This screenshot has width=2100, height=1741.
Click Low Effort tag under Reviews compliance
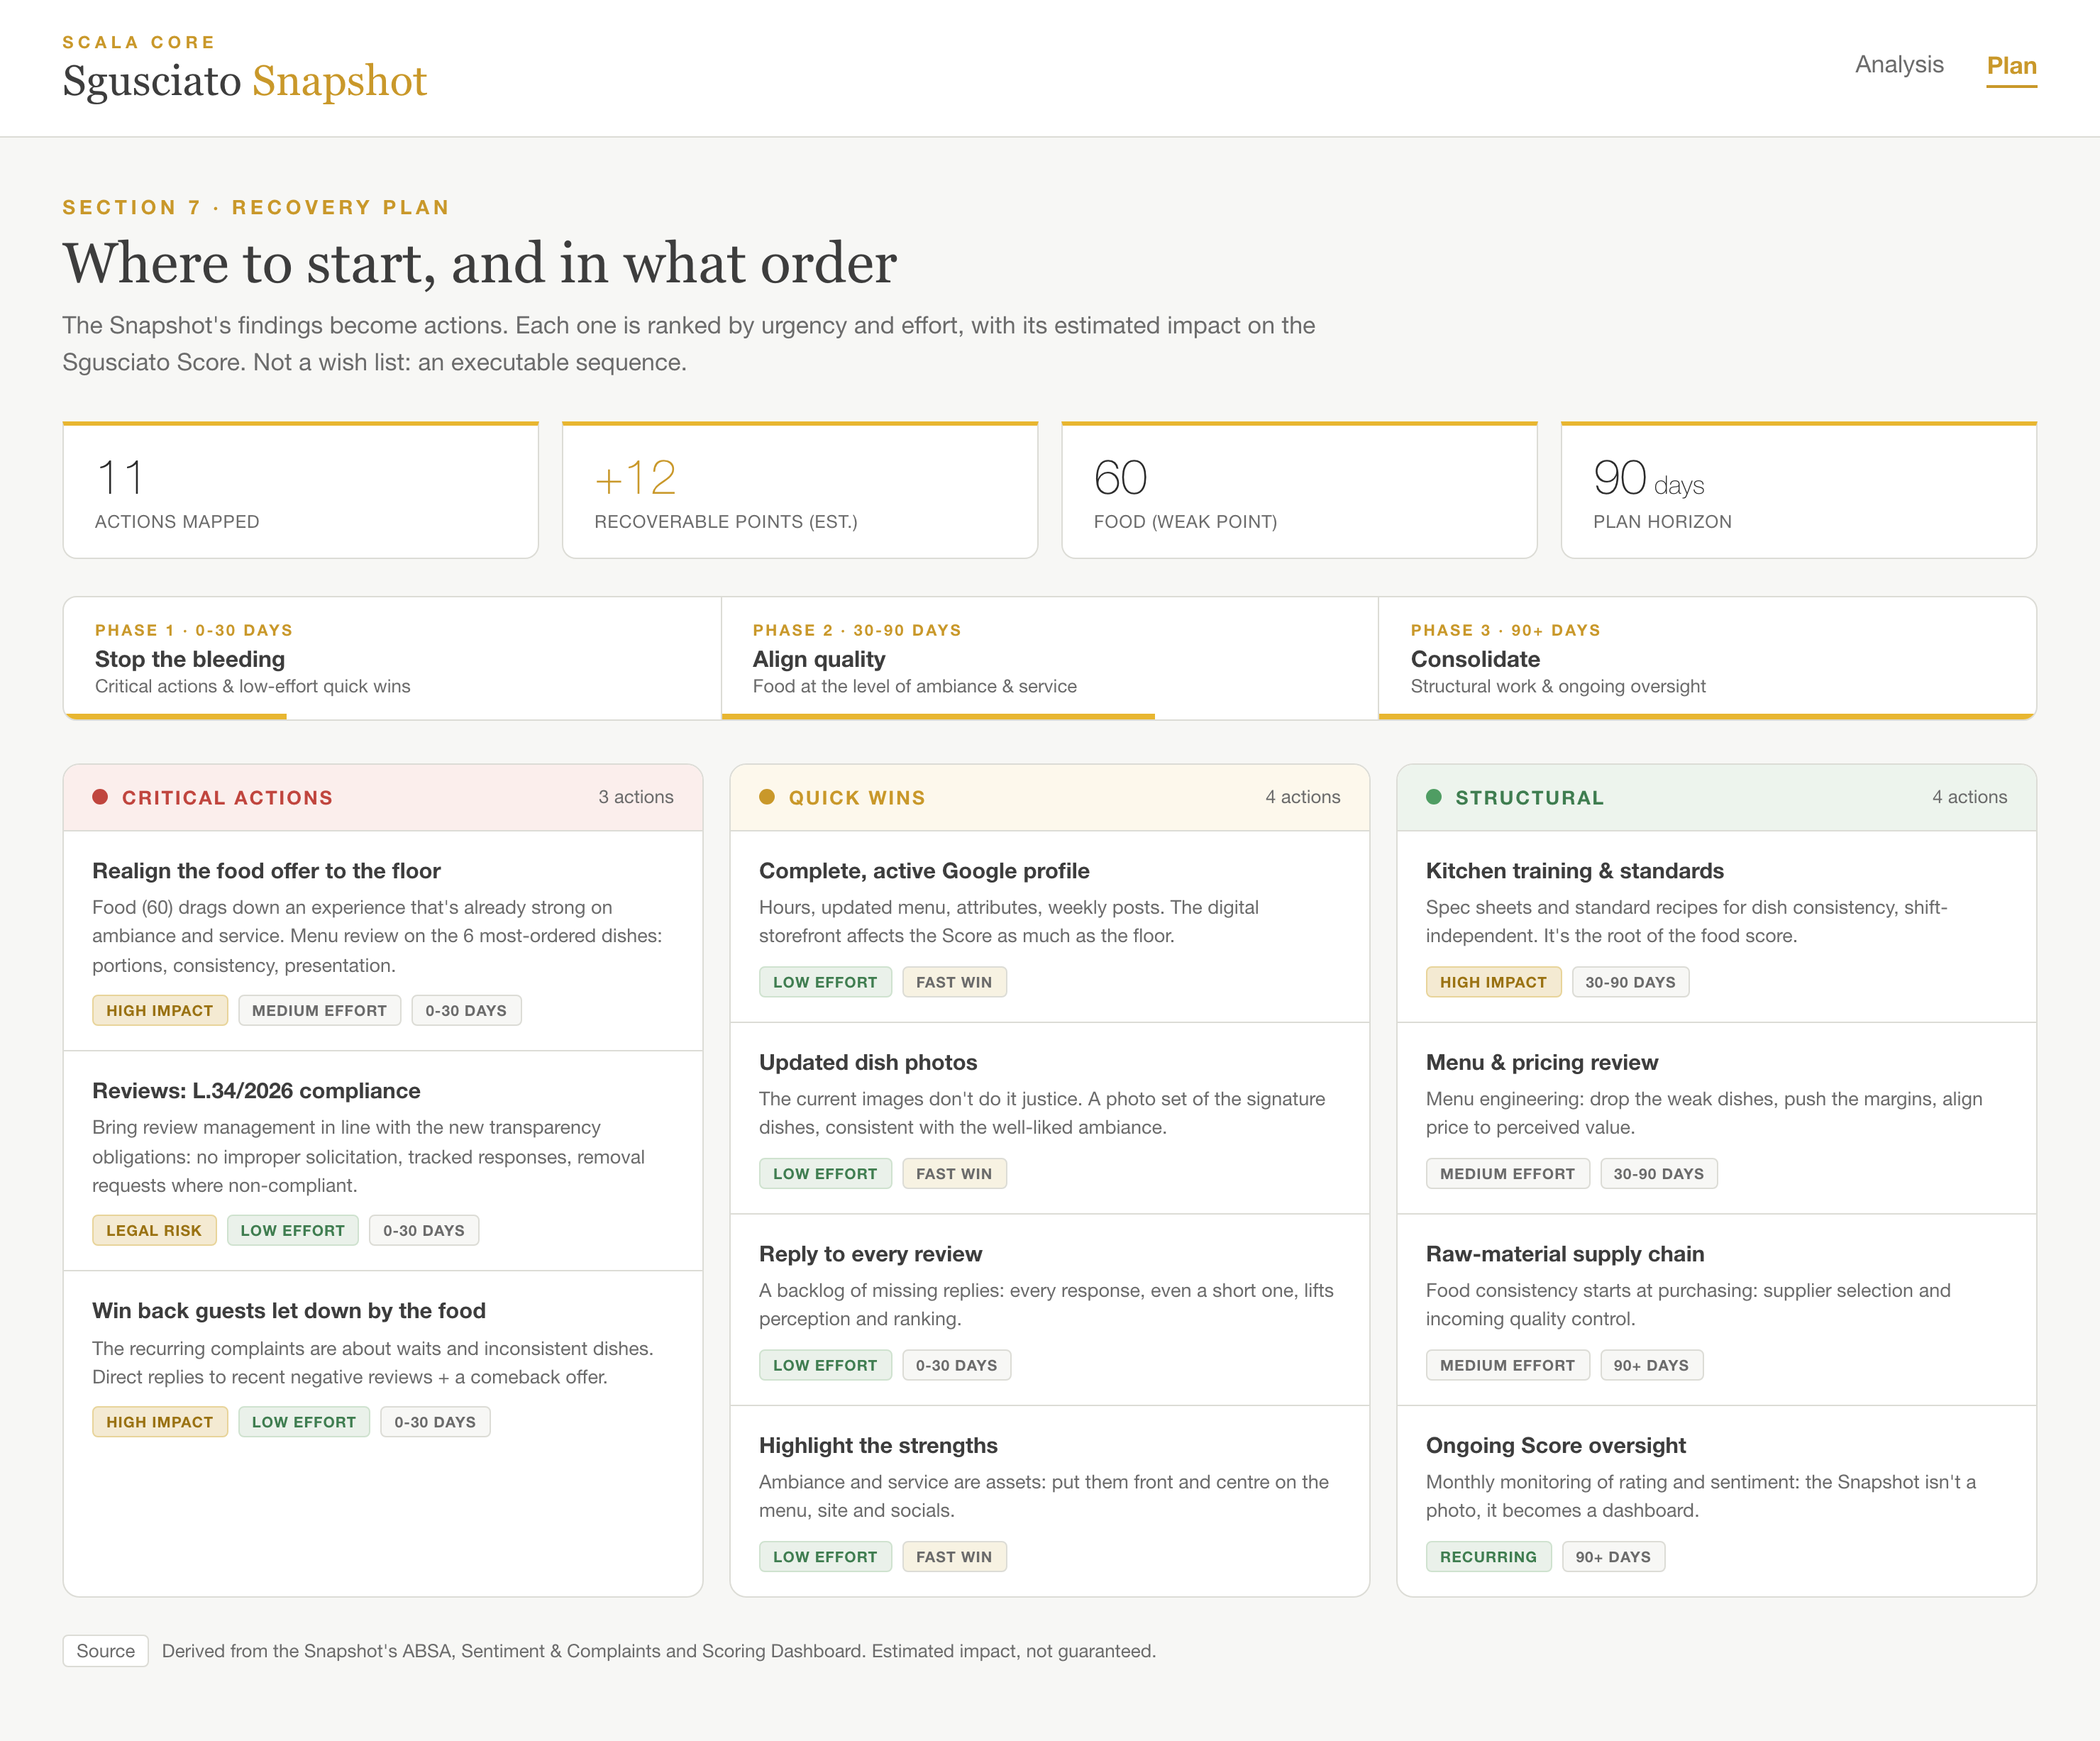tap(292, 1230)
